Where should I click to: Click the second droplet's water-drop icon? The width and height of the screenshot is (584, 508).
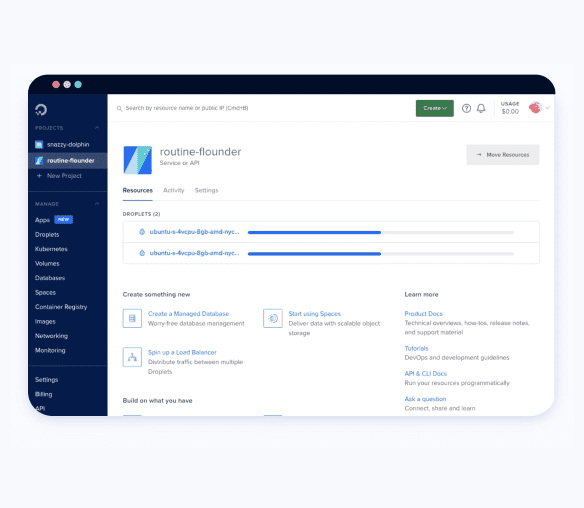point(142,253)
